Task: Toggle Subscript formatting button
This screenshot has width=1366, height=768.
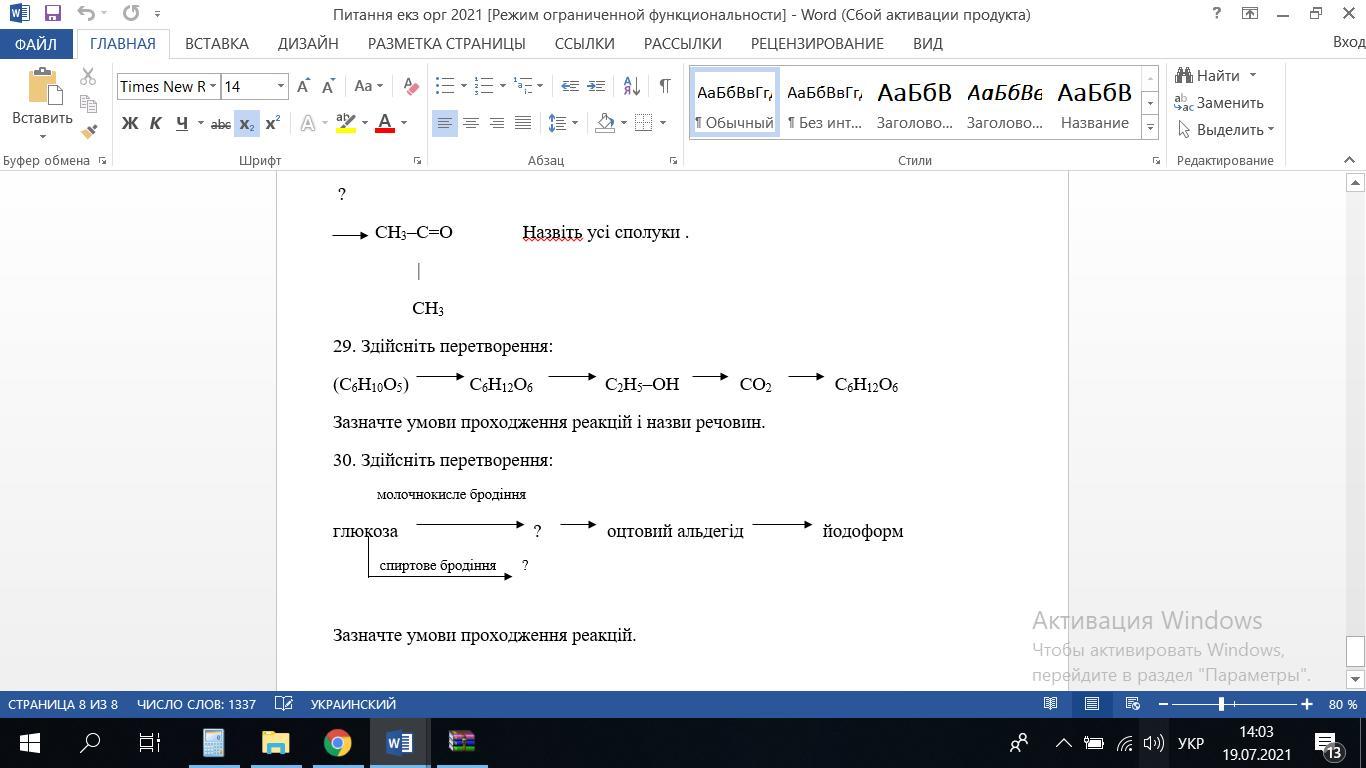Action: (246, 123)
